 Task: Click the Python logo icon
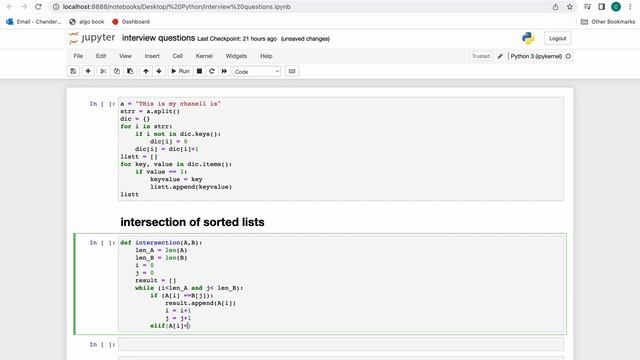[x=528, y=38]
